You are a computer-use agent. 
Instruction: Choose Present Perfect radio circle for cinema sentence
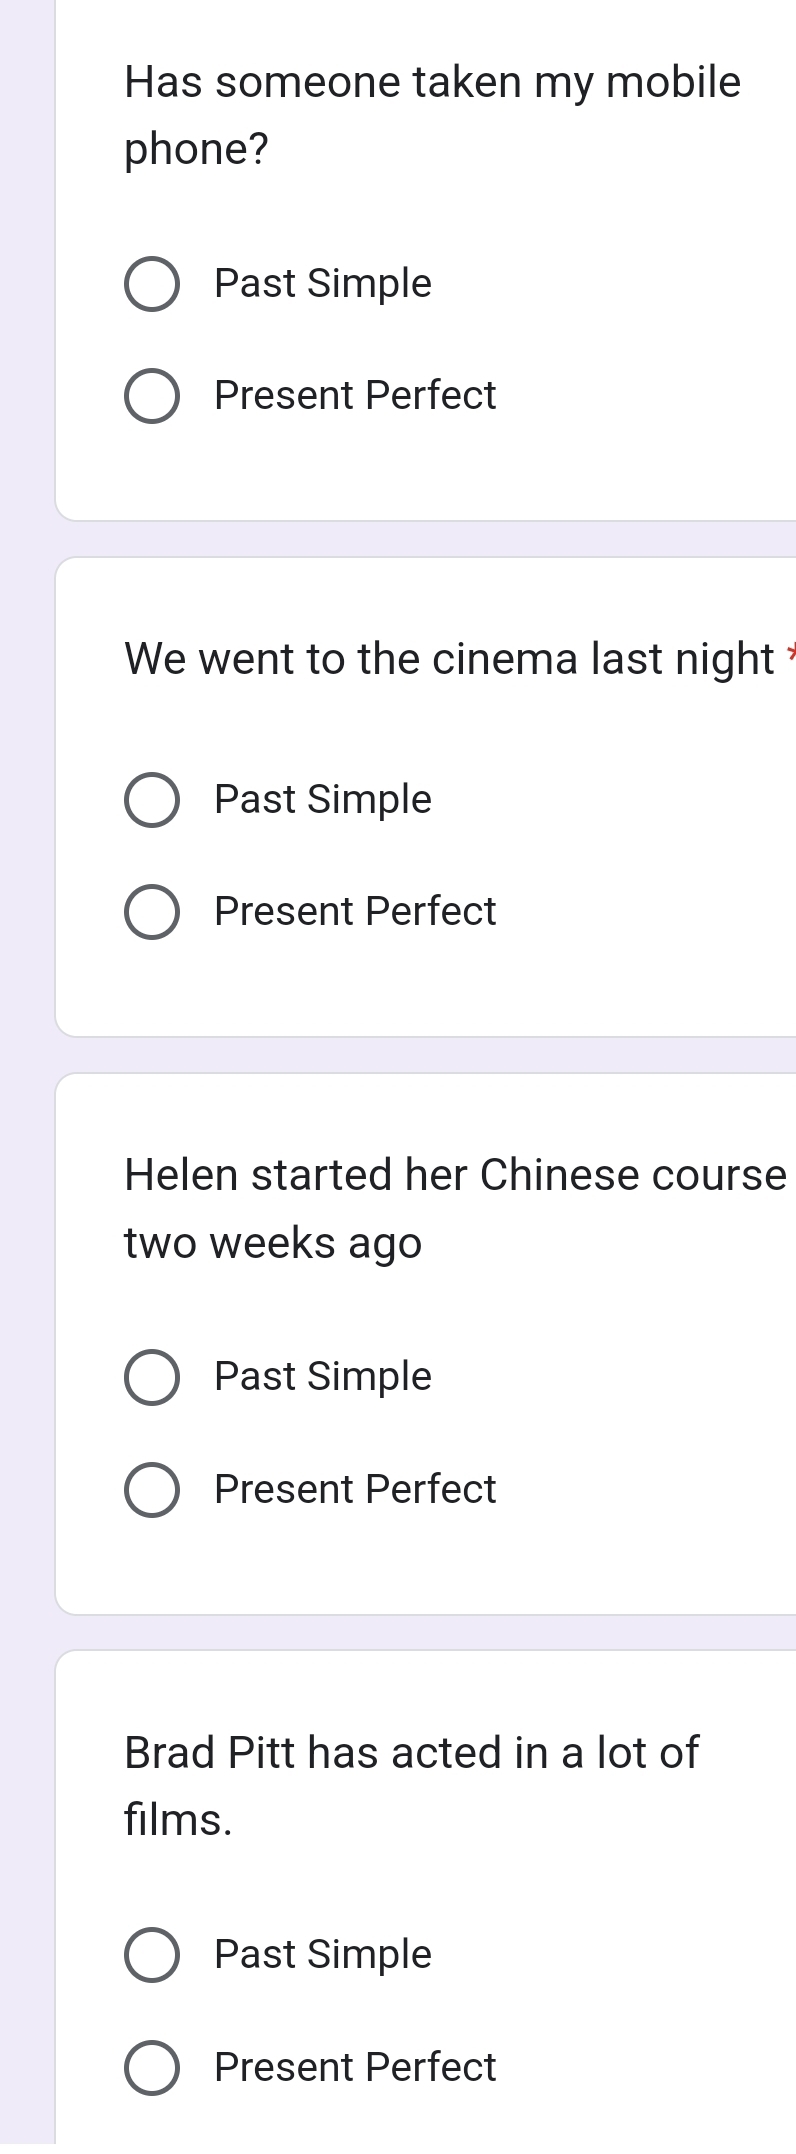tap(152, 912)
